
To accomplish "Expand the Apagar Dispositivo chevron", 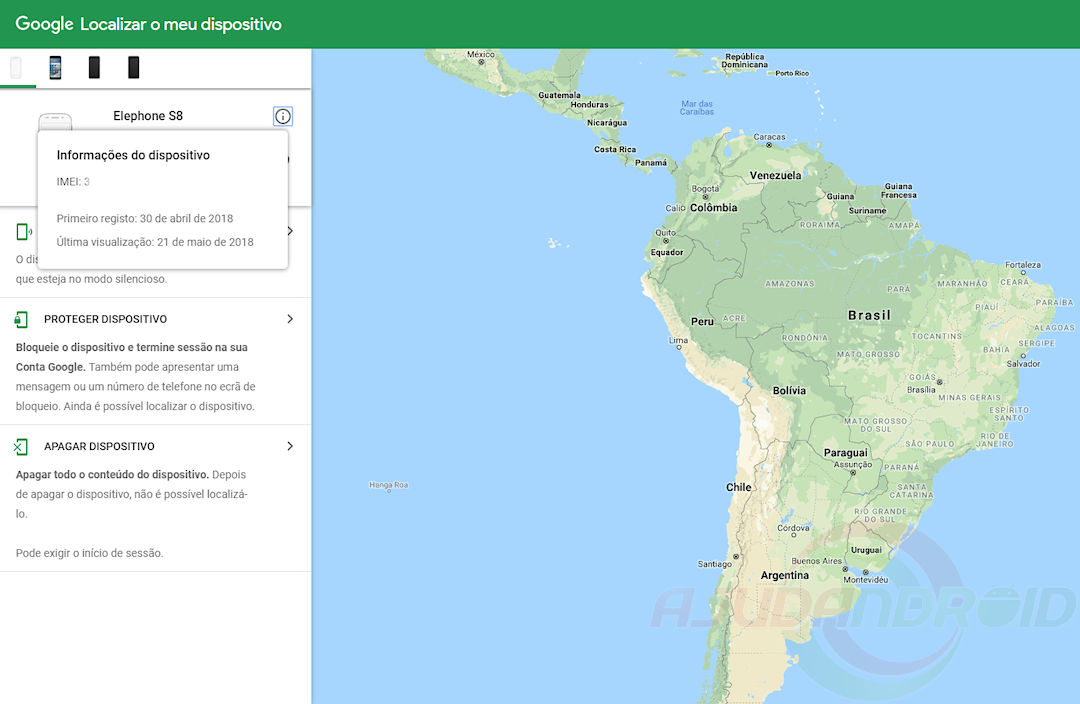I will coord(290,446).
